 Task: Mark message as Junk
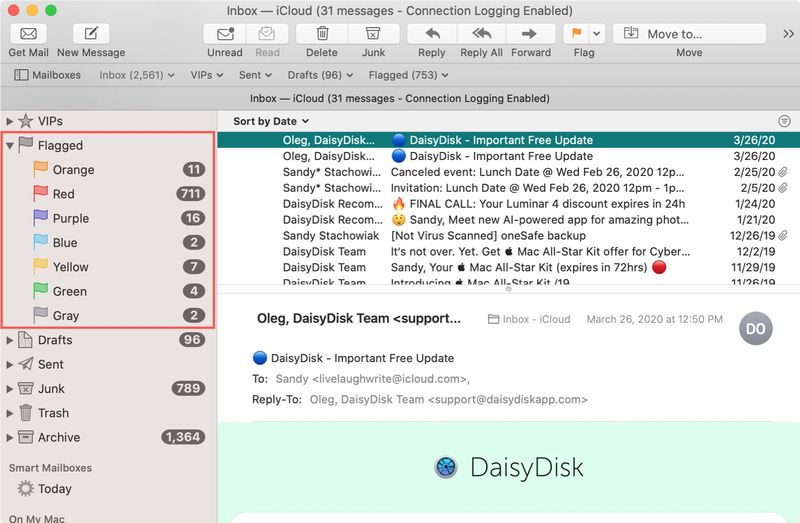click(373, 34)
